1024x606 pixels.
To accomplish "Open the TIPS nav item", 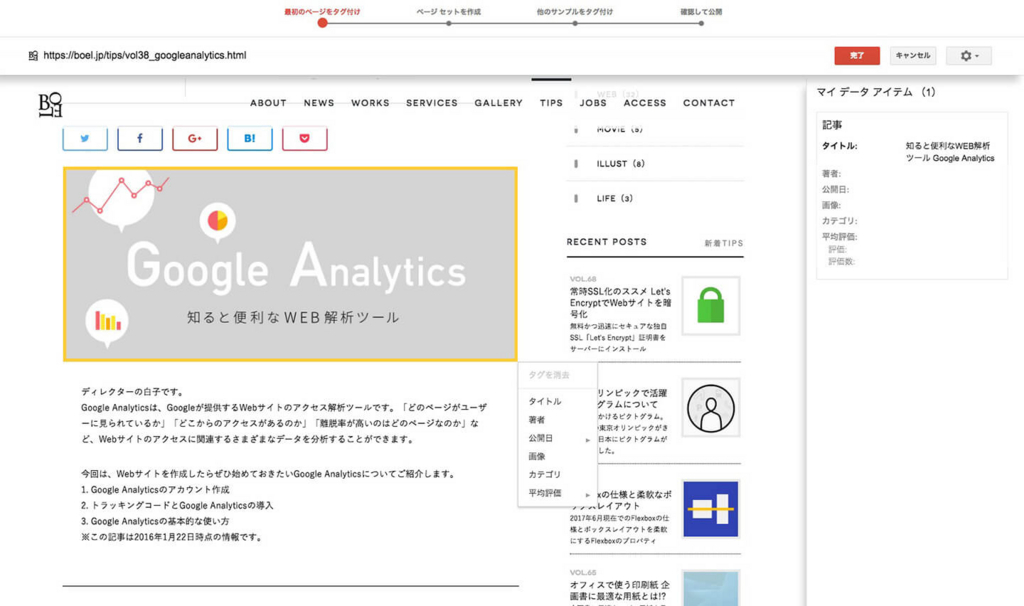I will tap(551, 103).
